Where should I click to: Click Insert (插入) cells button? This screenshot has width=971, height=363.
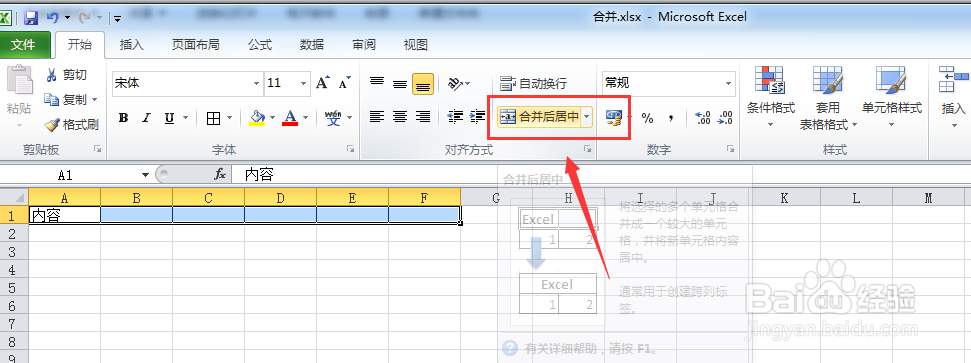click(954, 97)
